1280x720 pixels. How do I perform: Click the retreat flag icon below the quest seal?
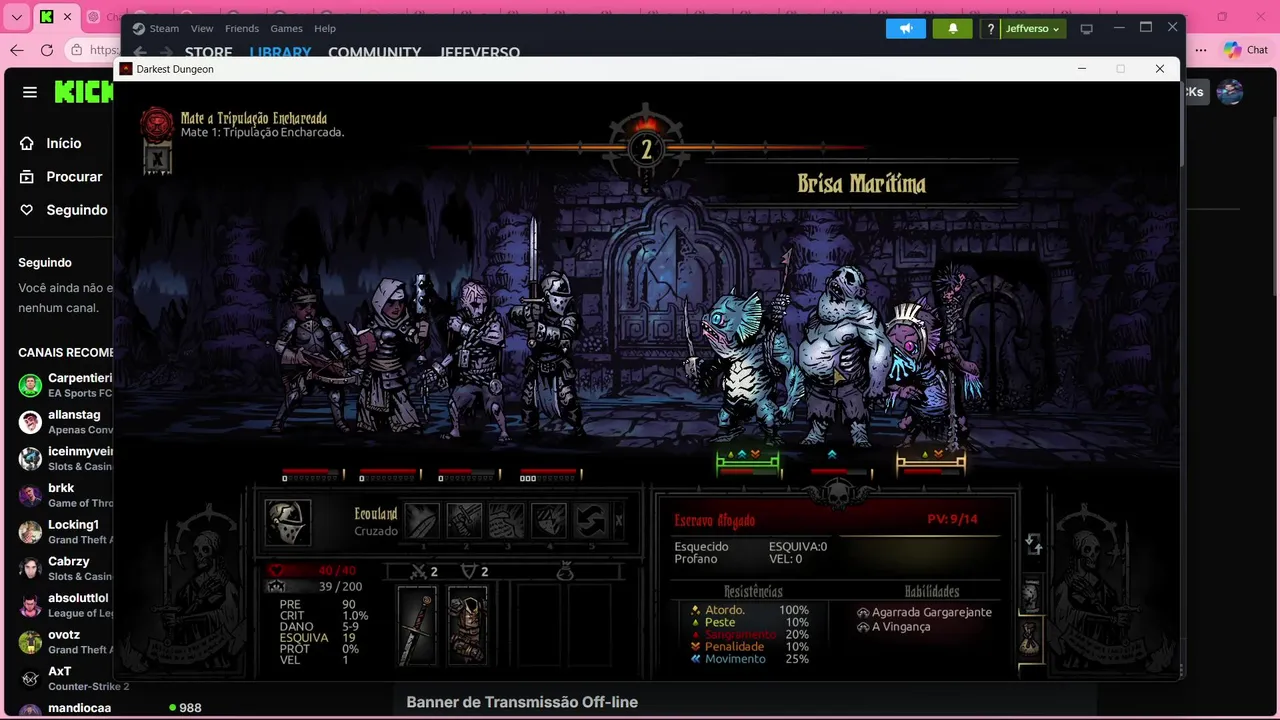point(157,158)
